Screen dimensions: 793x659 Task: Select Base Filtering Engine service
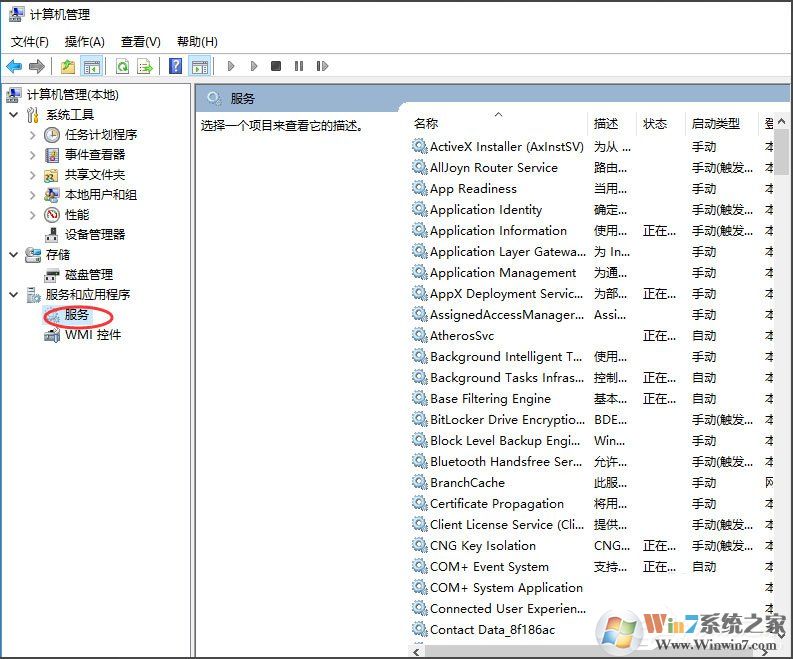[490, 399]
